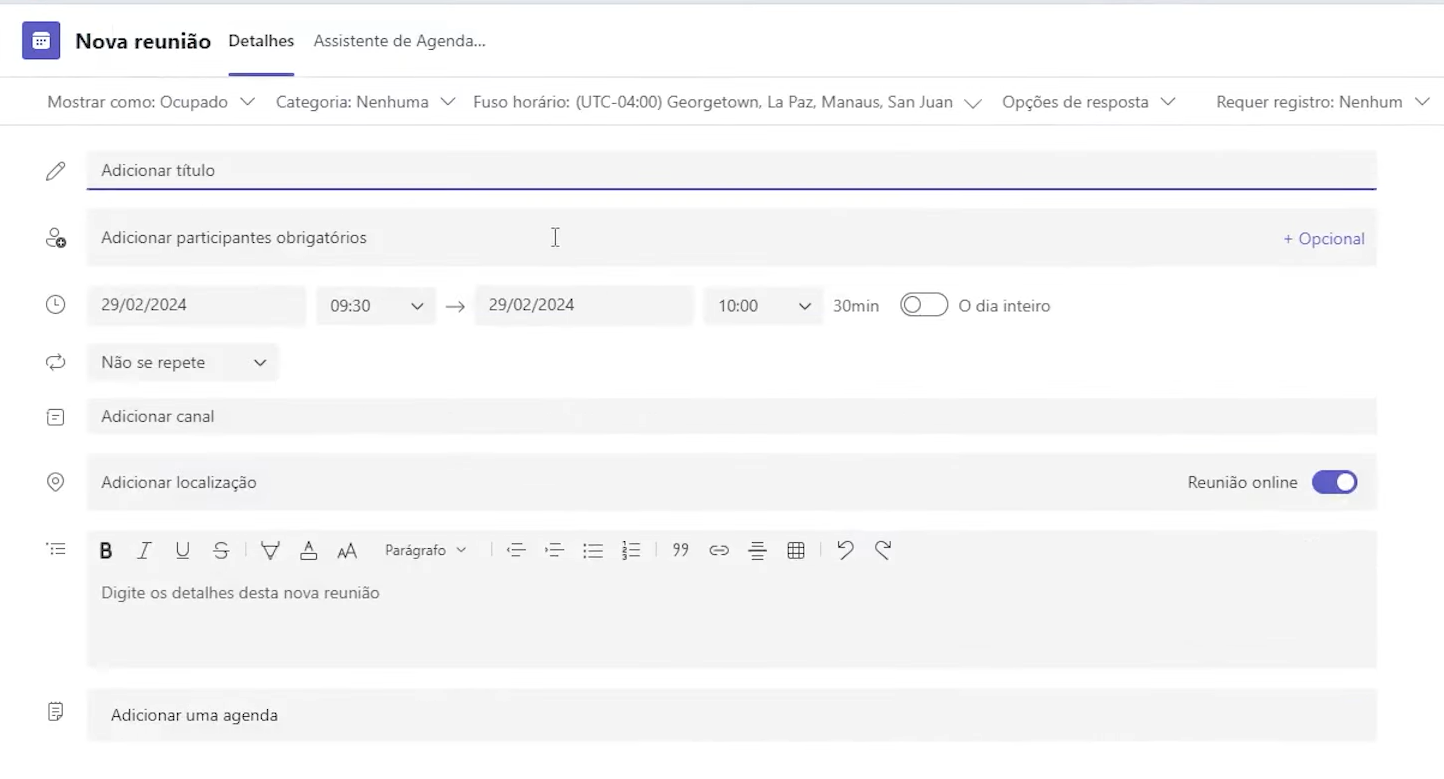Click the agenda notes icon
The image size is (1444, 779).
(x=56, y=712)
